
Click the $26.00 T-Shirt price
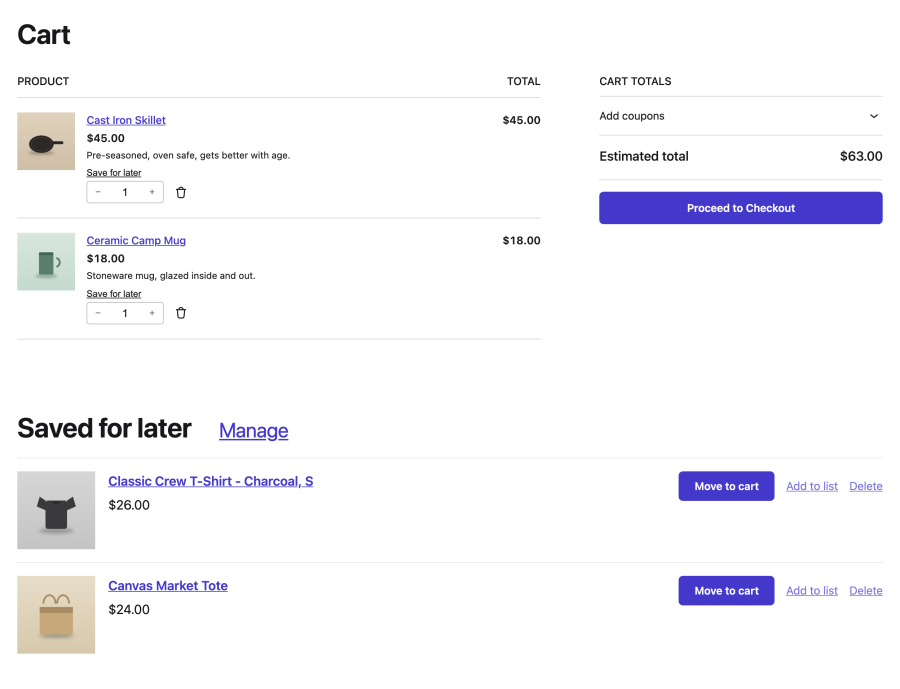129,505
